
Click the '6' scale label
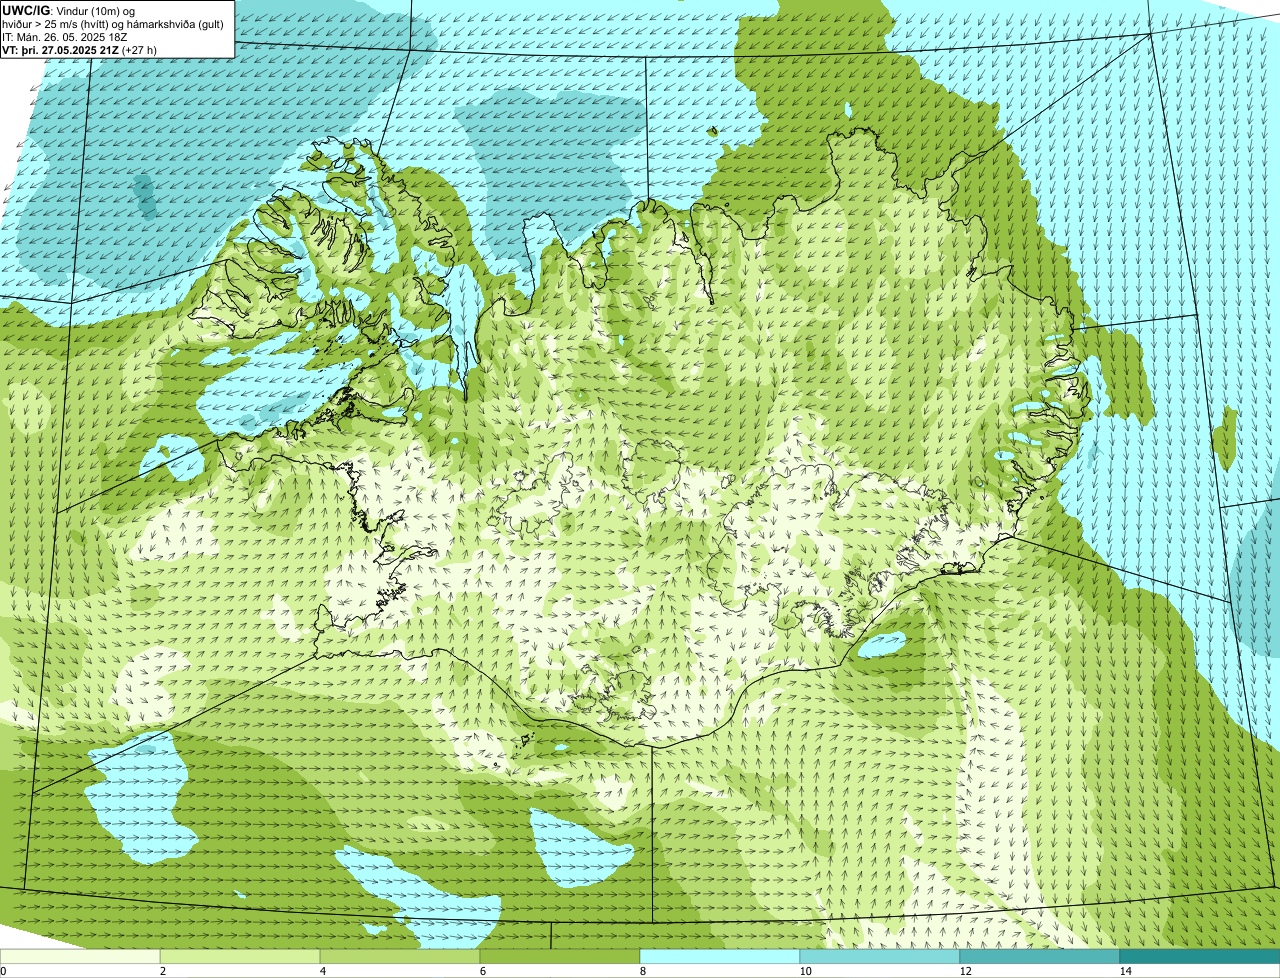click(x=482, y=971)
